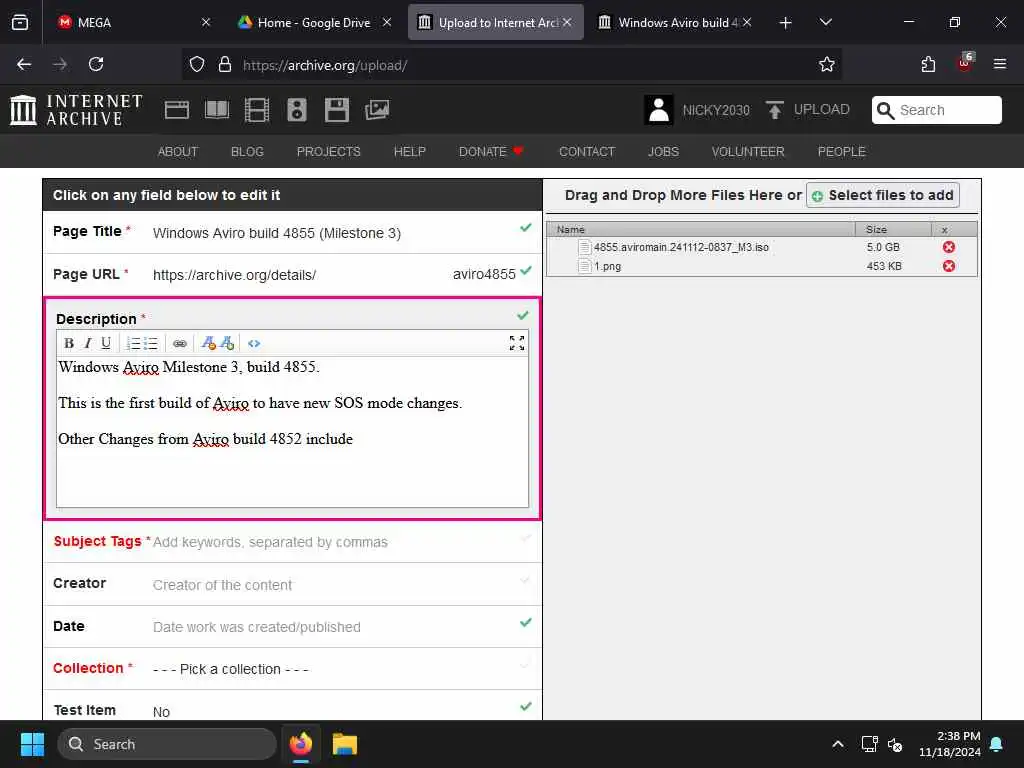Click the Internet Archive search box
1024x768 pixels.
(x=936, y=110)
